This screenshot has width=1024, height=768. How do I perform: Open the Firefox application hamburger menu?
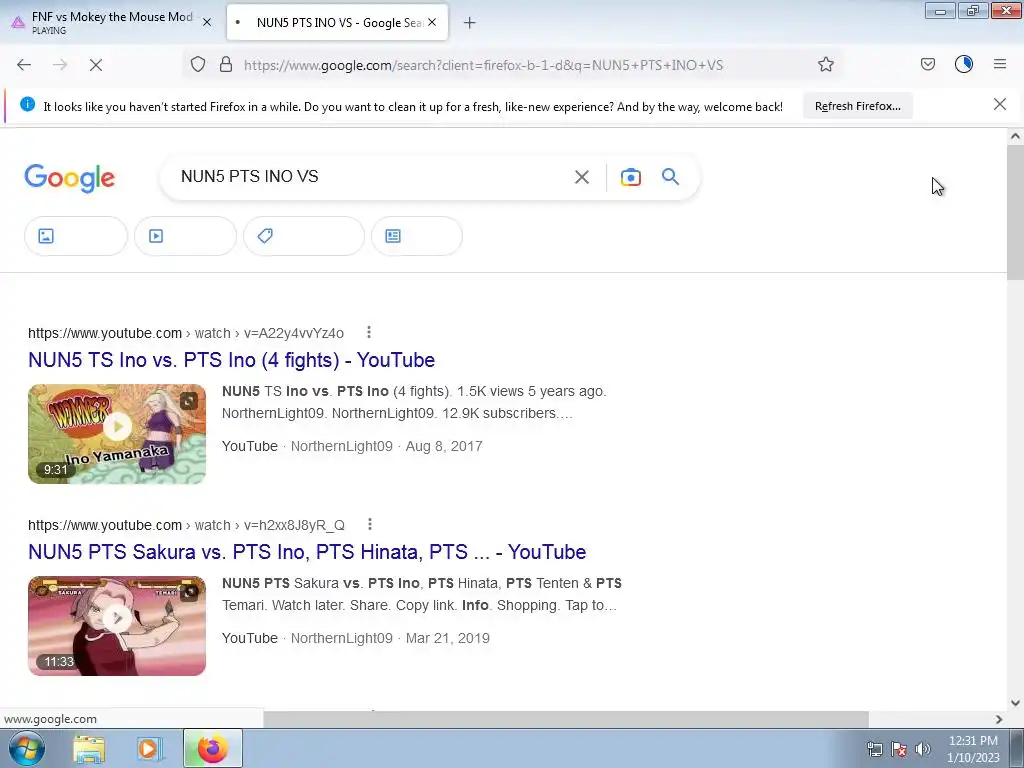[x=1000, y=64]
